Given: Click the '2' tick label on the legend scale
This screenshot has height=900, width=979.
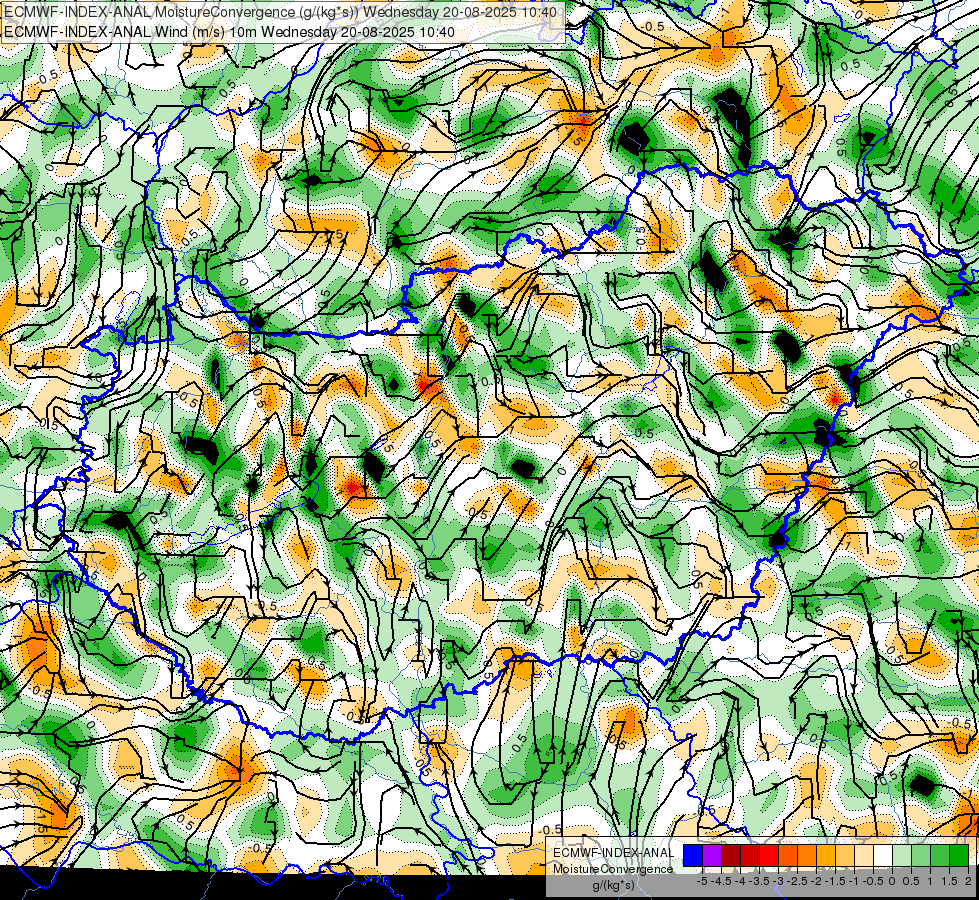Looking at the screenshot, I should (x=968, y=881).
